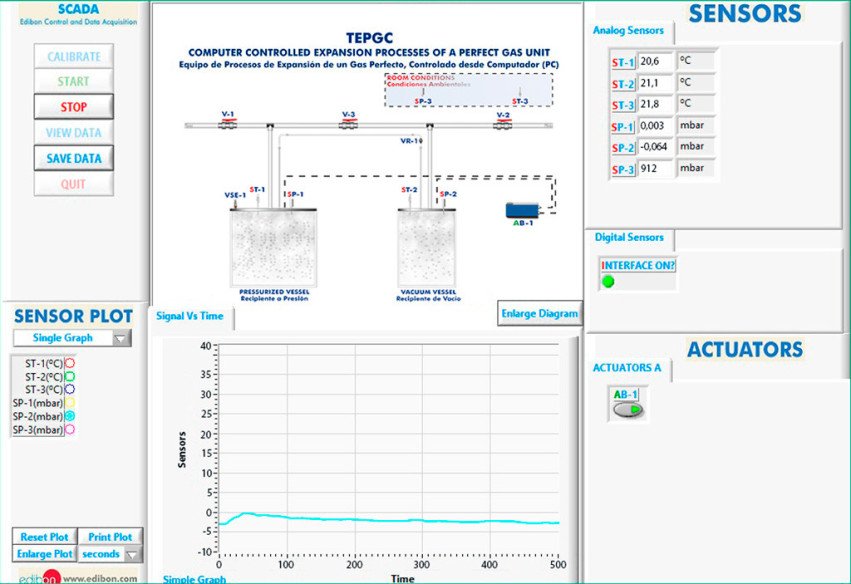851x584 pixels.
Task: Click the QUIT button
Action: [x=74, y=184]
